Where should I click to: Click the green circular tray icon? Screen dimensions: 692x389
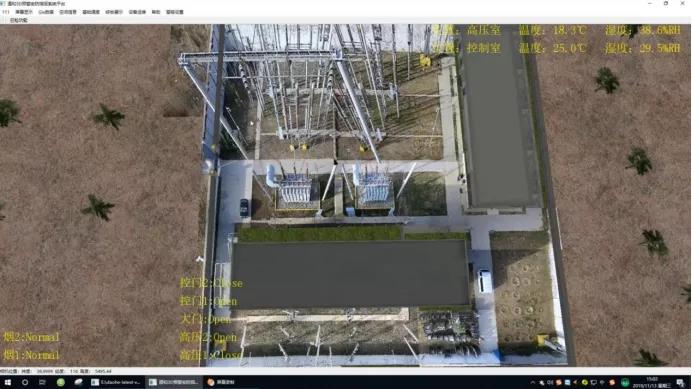tap(625, 383)
